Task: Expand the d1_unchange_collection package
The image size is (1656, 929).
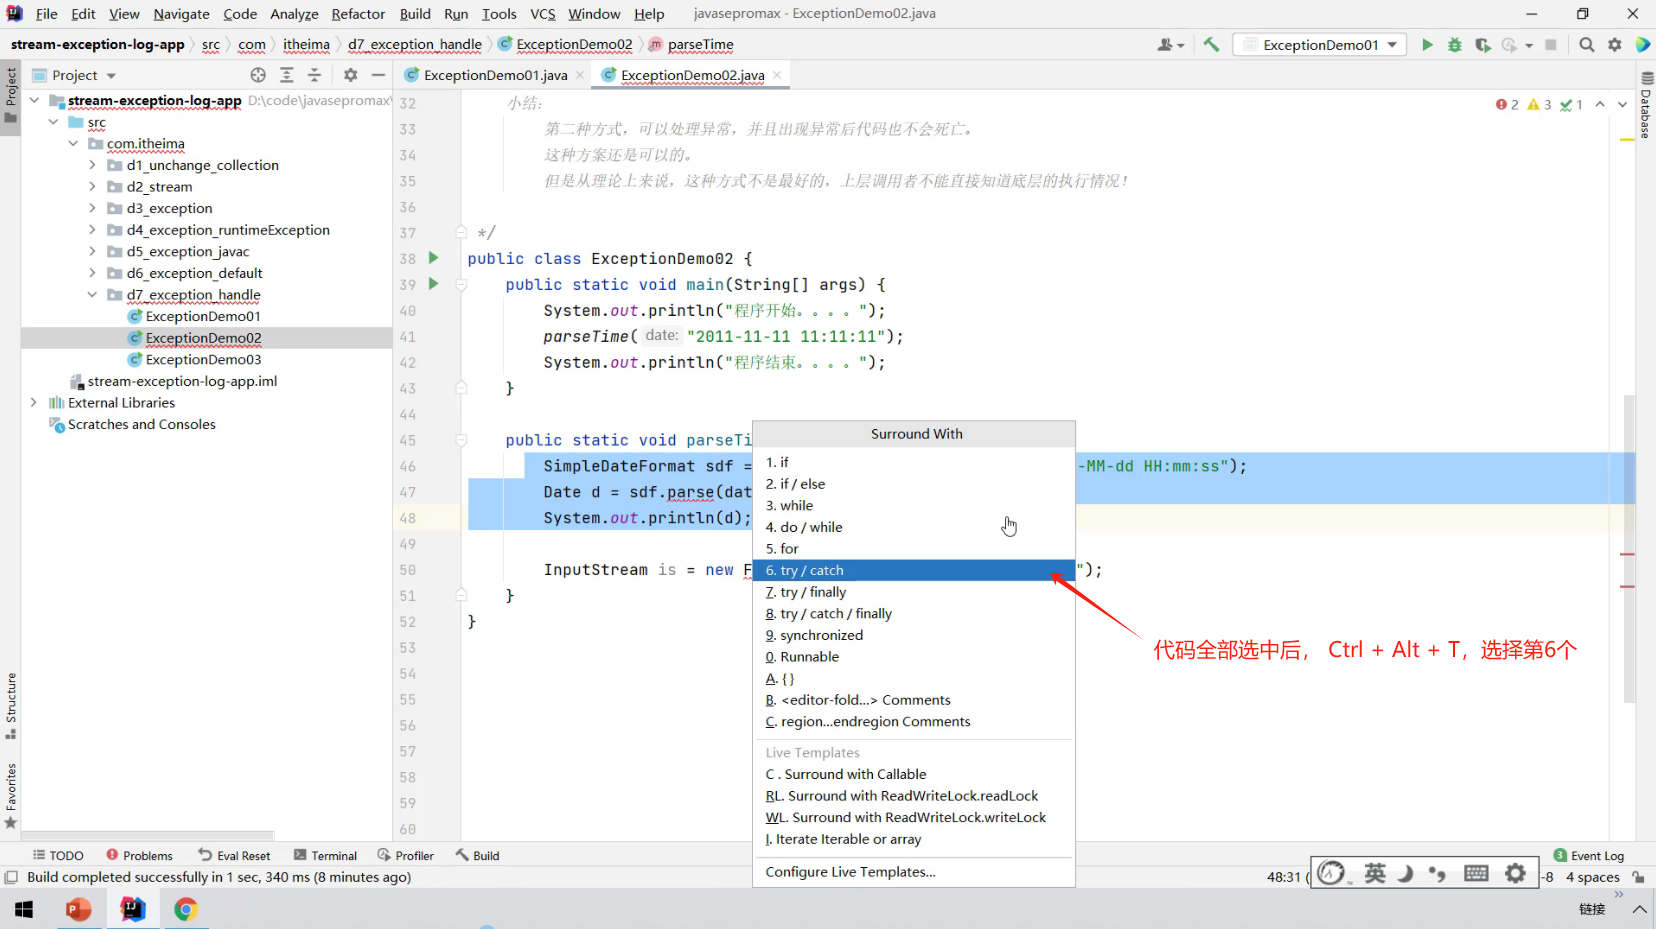Action: (x=93, y=165)
